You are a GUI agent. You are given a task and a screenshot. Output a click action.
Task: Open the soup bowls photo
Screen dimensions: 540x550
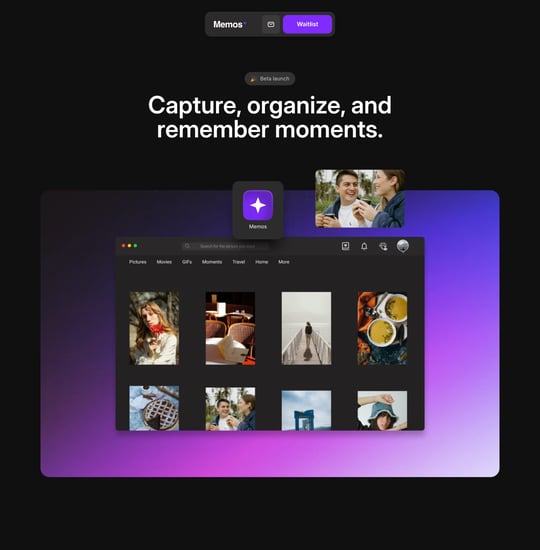382,328
